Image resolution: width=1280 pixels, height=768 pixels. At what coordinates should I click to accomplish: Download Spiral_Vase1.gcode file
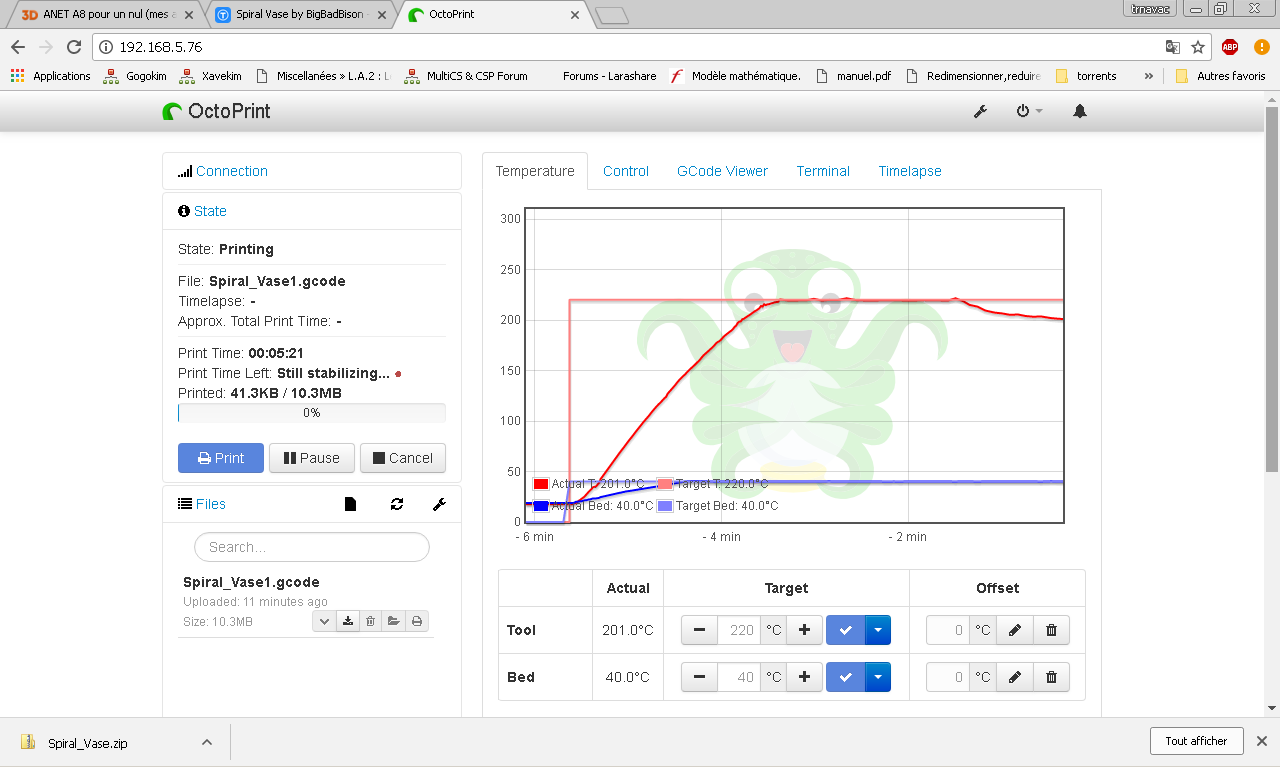point(347,621)
